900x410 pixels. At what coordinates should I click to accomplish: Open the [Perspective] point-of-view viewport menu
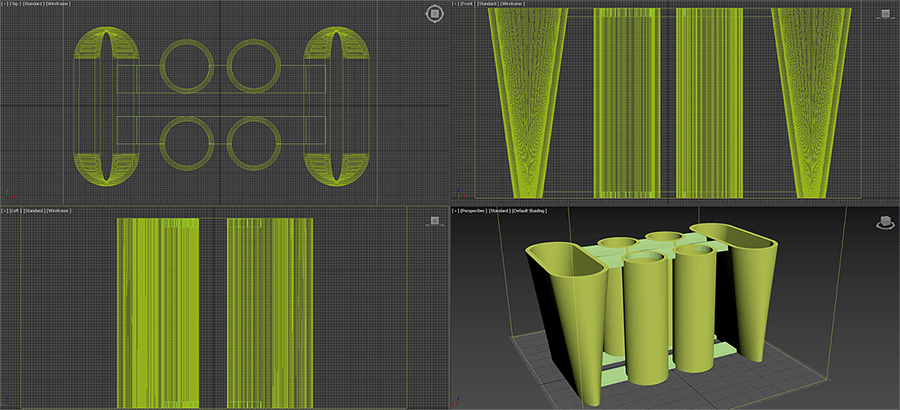[x=474, y=211]
